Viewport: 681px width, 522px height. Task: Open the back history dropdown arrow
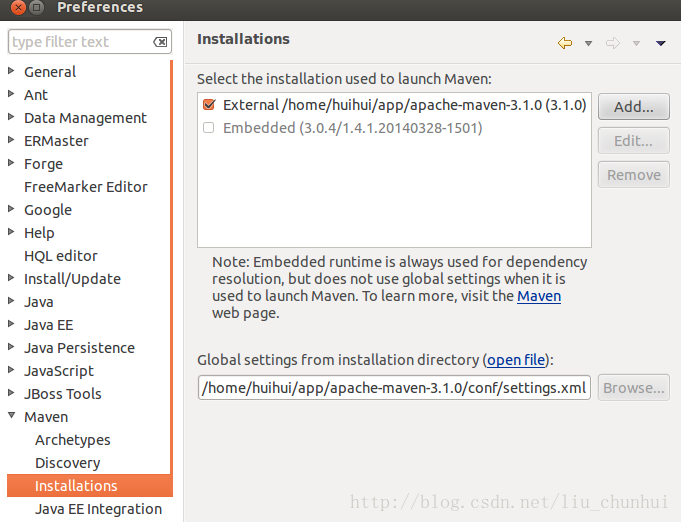coord(588,43)
